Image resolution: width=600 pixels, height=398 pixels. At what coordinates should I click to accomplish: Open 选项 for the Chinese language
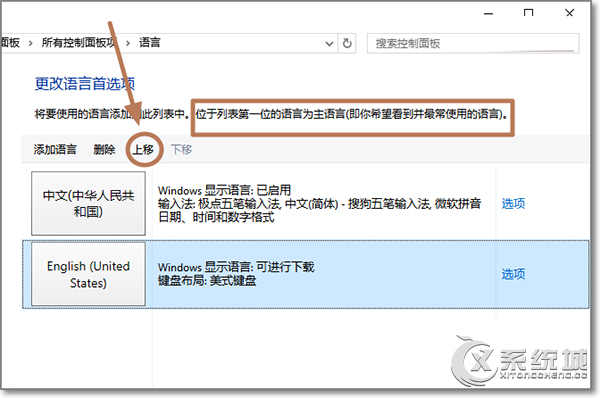point(513,204)
